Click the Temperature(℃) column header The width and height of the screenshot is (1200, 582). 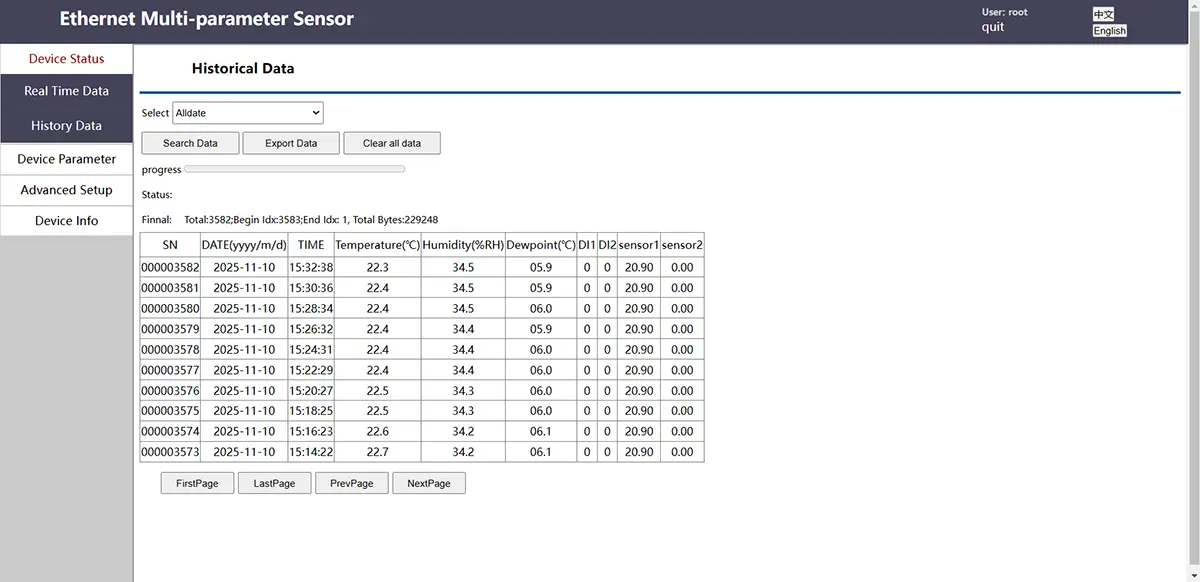pos(377,245)
